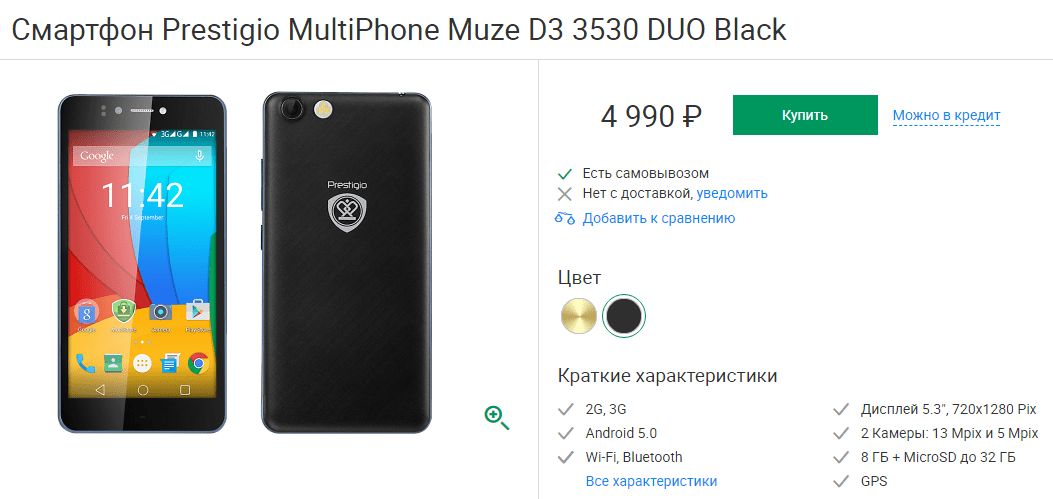Click the price 4 990 ₽
The image size is (1053, 499).
[x=651, y=117]
